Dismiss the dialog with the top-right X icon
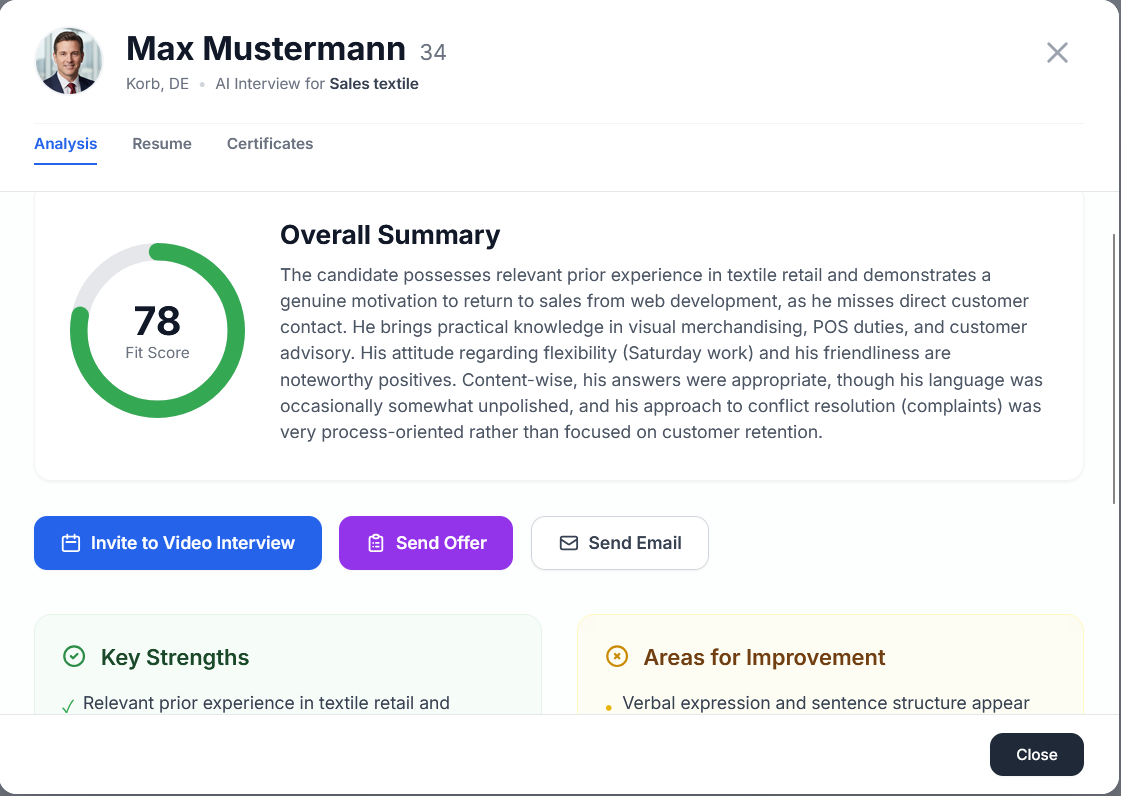Image resolution: width=1121 pixels, height=796 pixels. [x=1057, y=53]
